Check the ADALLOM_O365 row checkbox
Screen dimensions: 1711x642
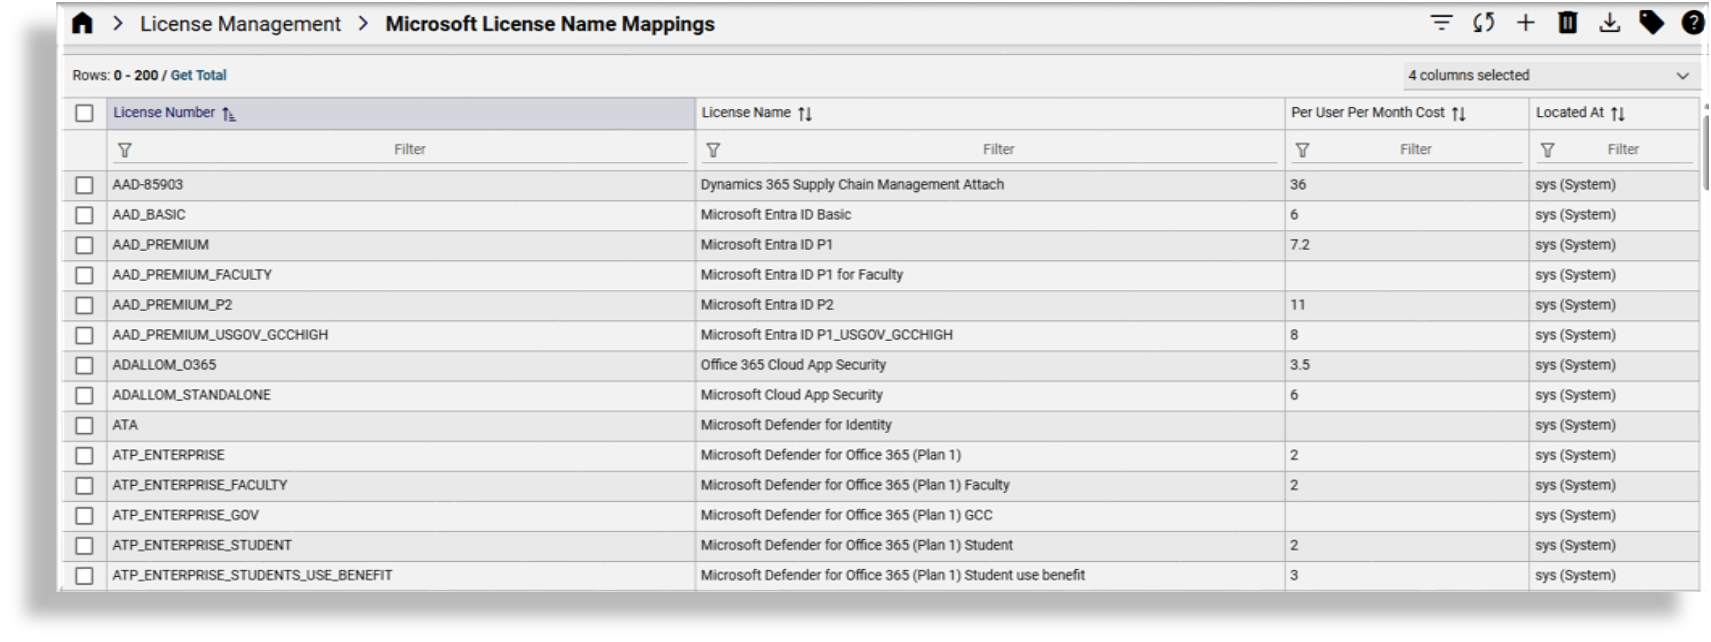85,365
